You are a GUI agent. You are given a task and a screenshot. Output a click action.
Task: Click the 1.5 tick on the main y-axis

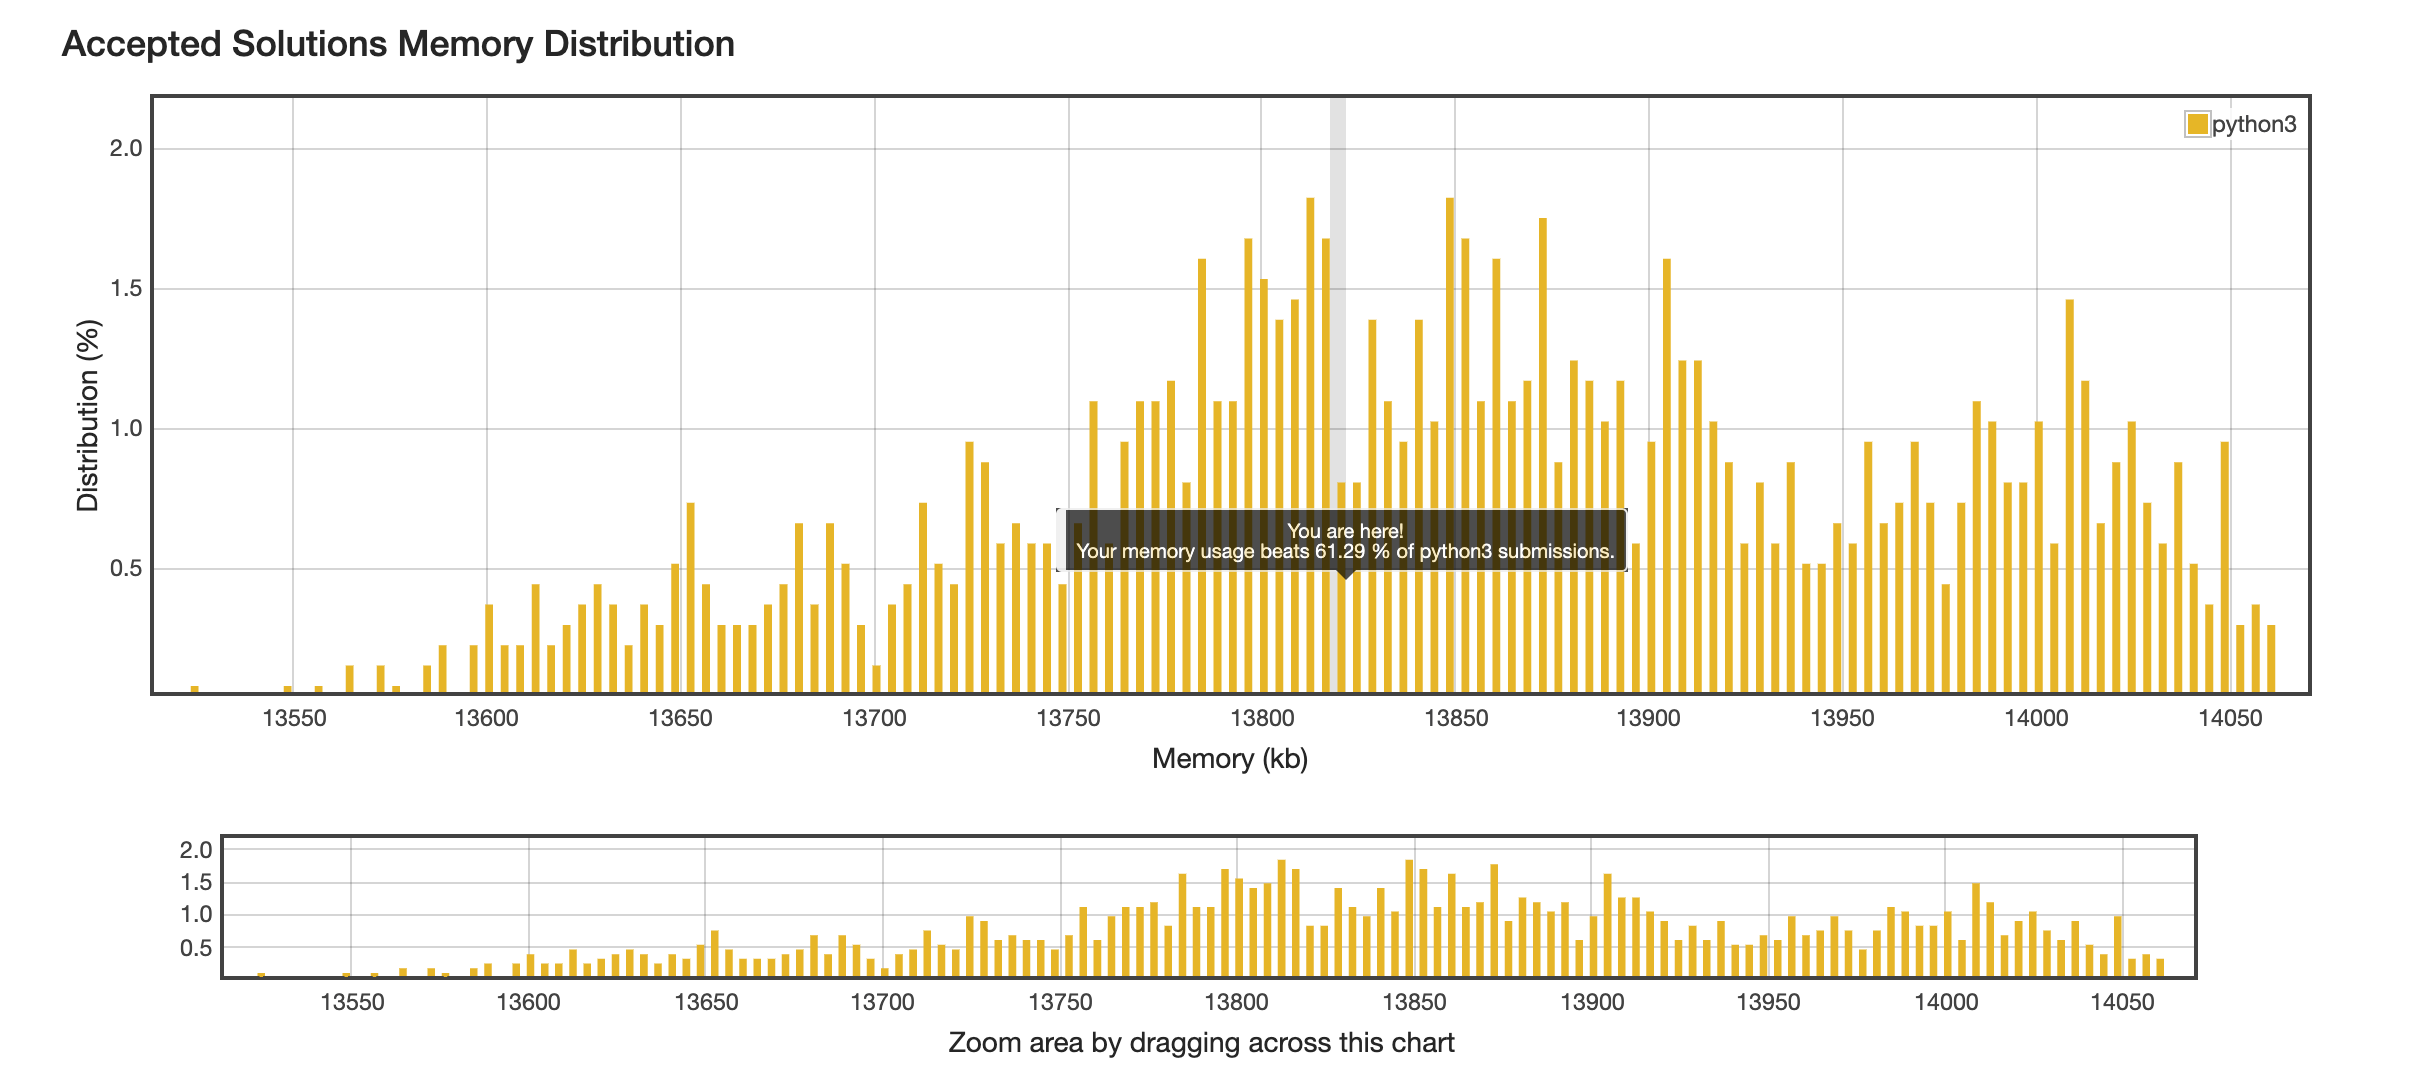(x=126, y=288)
